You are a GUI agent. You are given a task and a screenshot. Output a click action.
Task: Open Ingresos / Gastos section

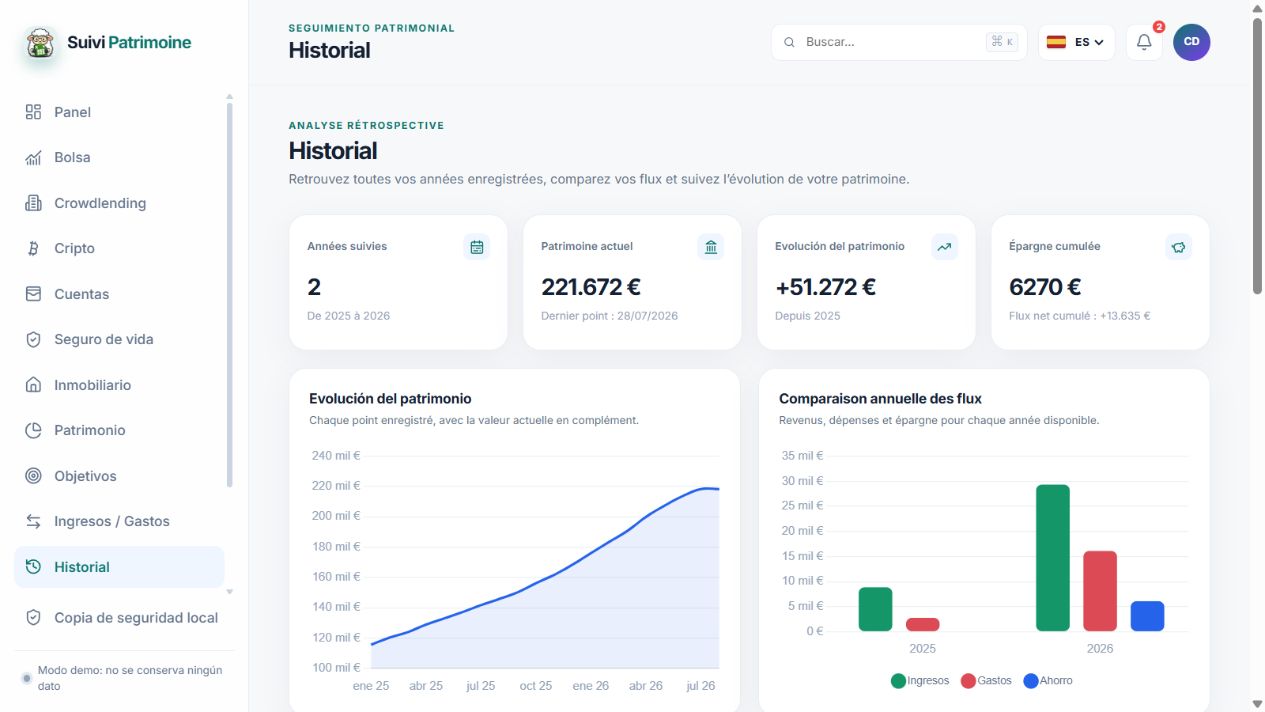coord(119,521)
